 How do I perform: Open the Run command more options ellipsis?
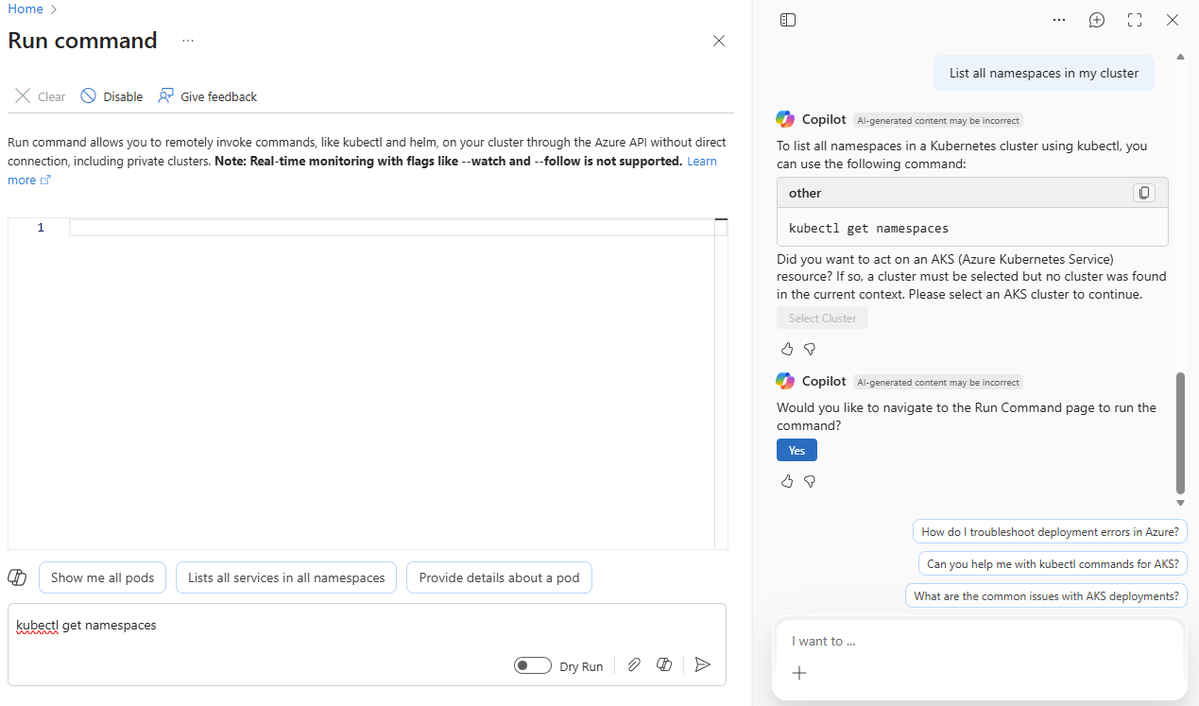click(188, 41)
